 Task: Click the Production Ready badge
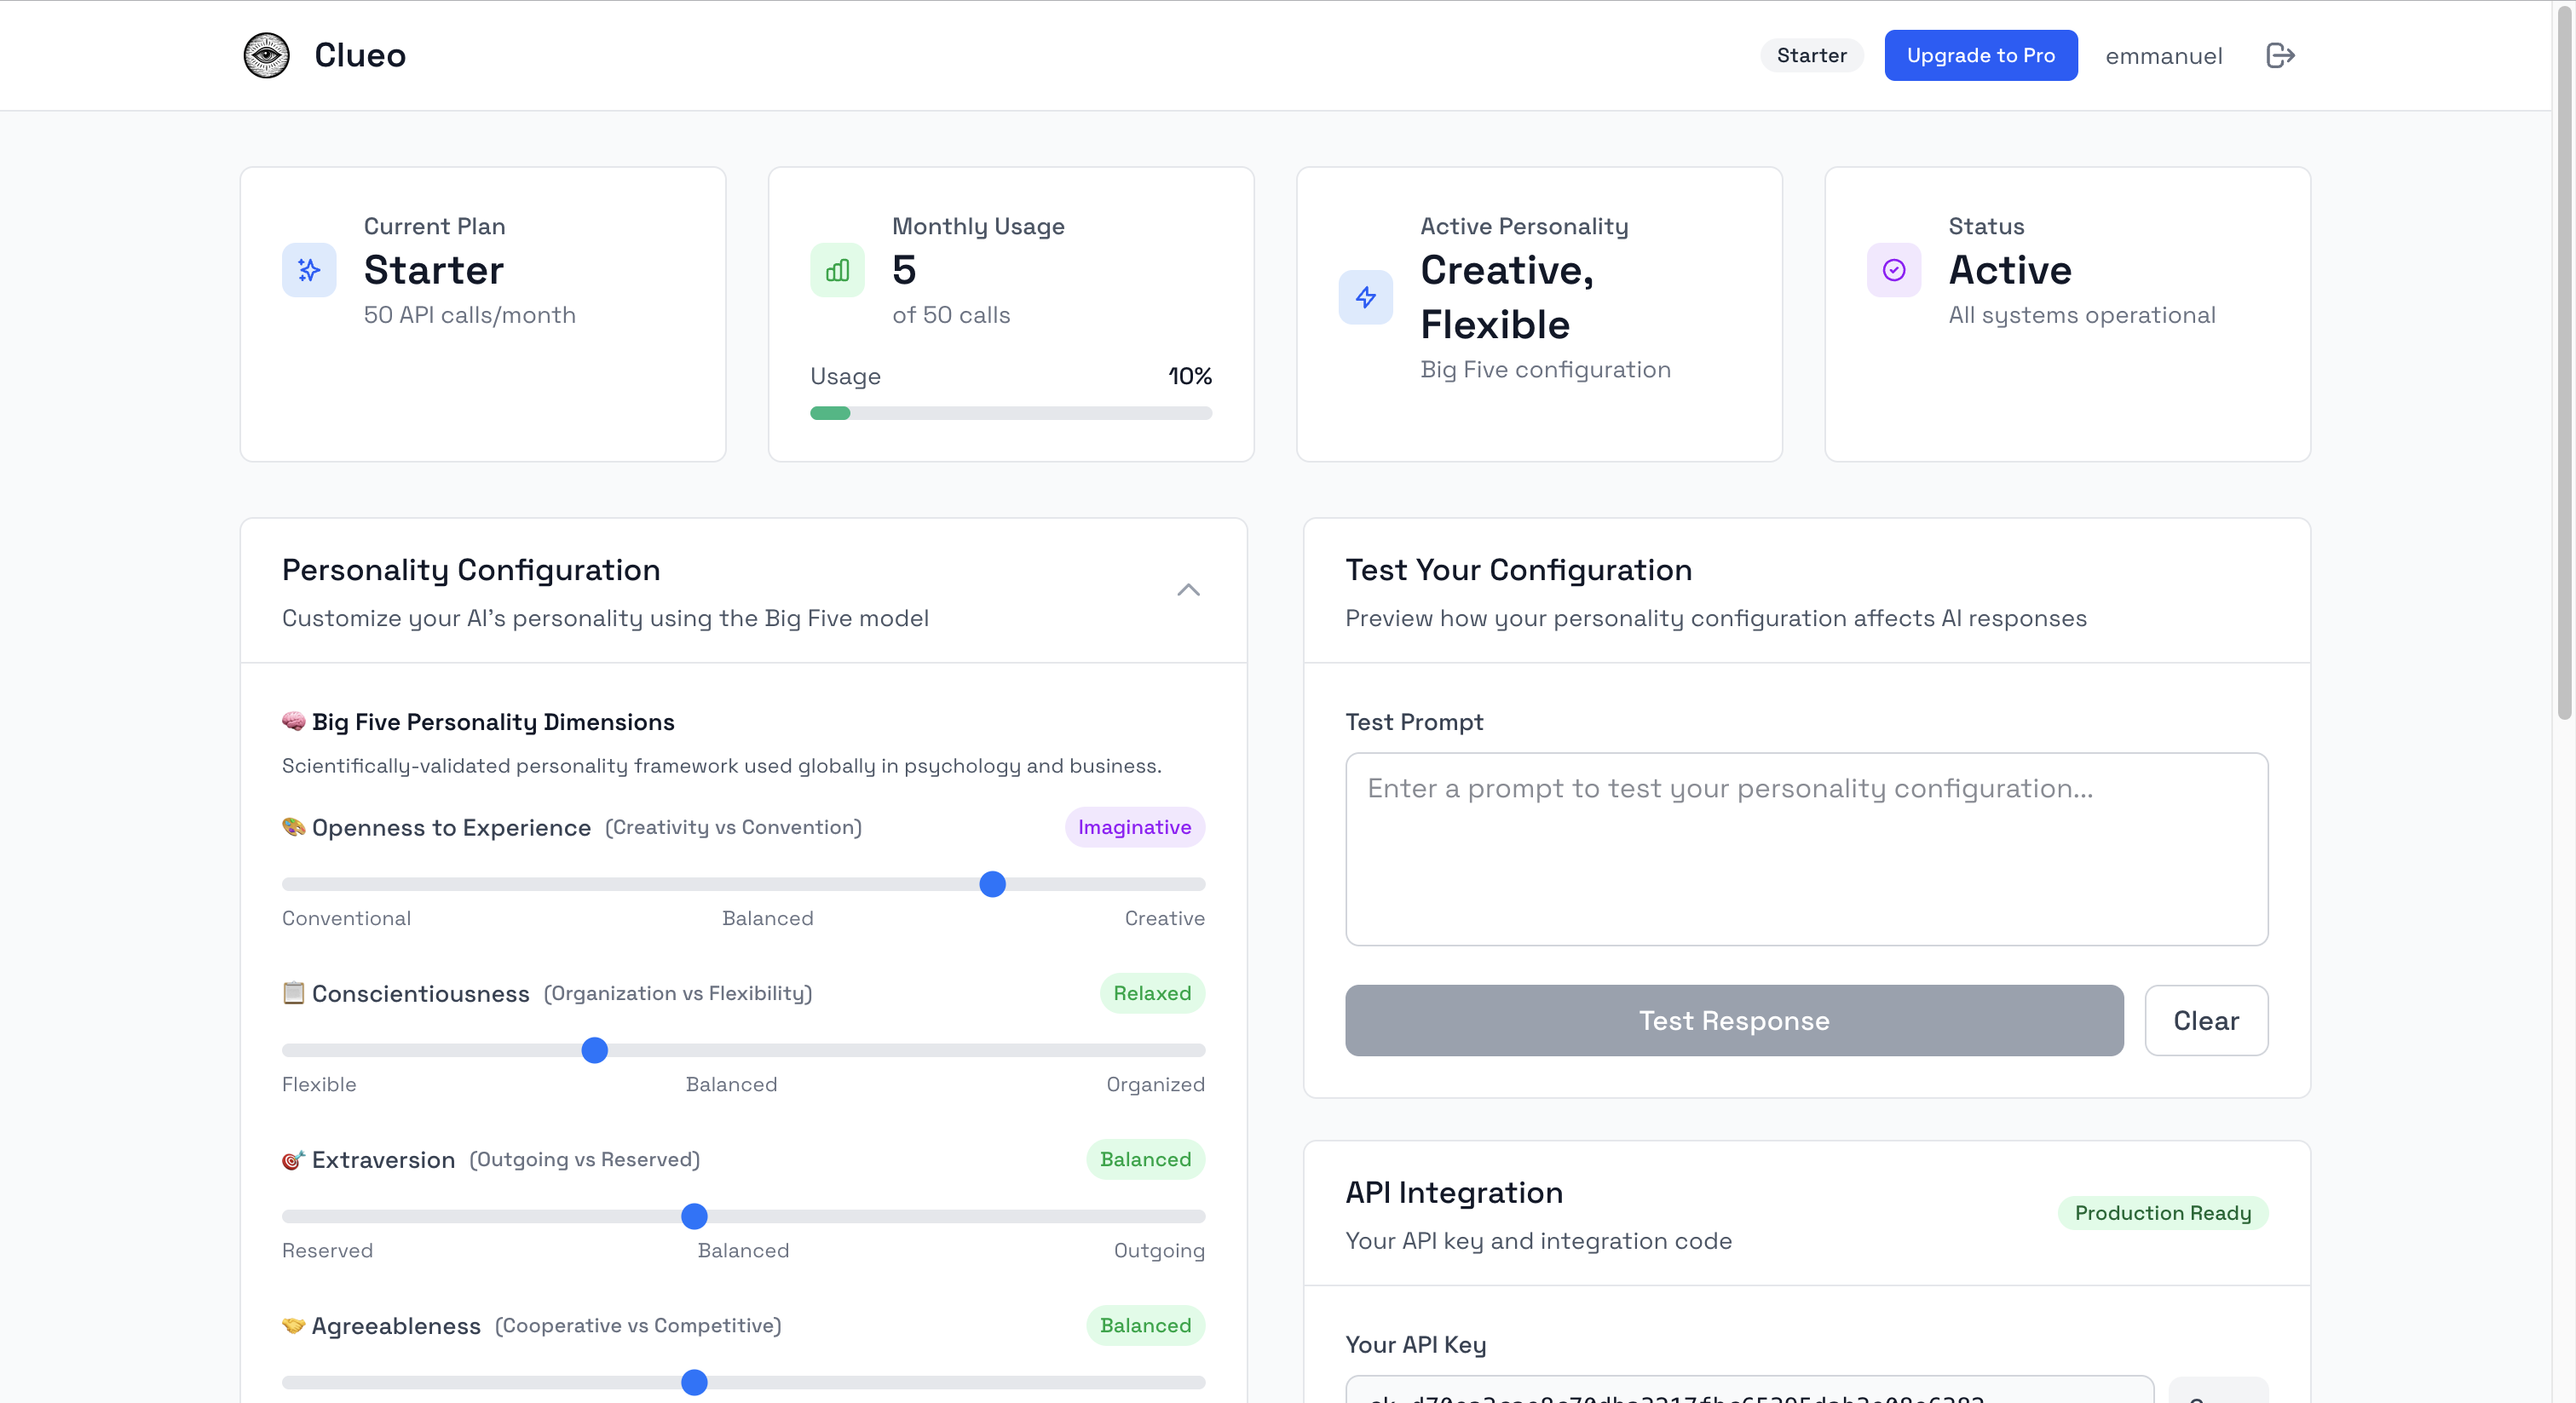(x=2162, y=1212)
